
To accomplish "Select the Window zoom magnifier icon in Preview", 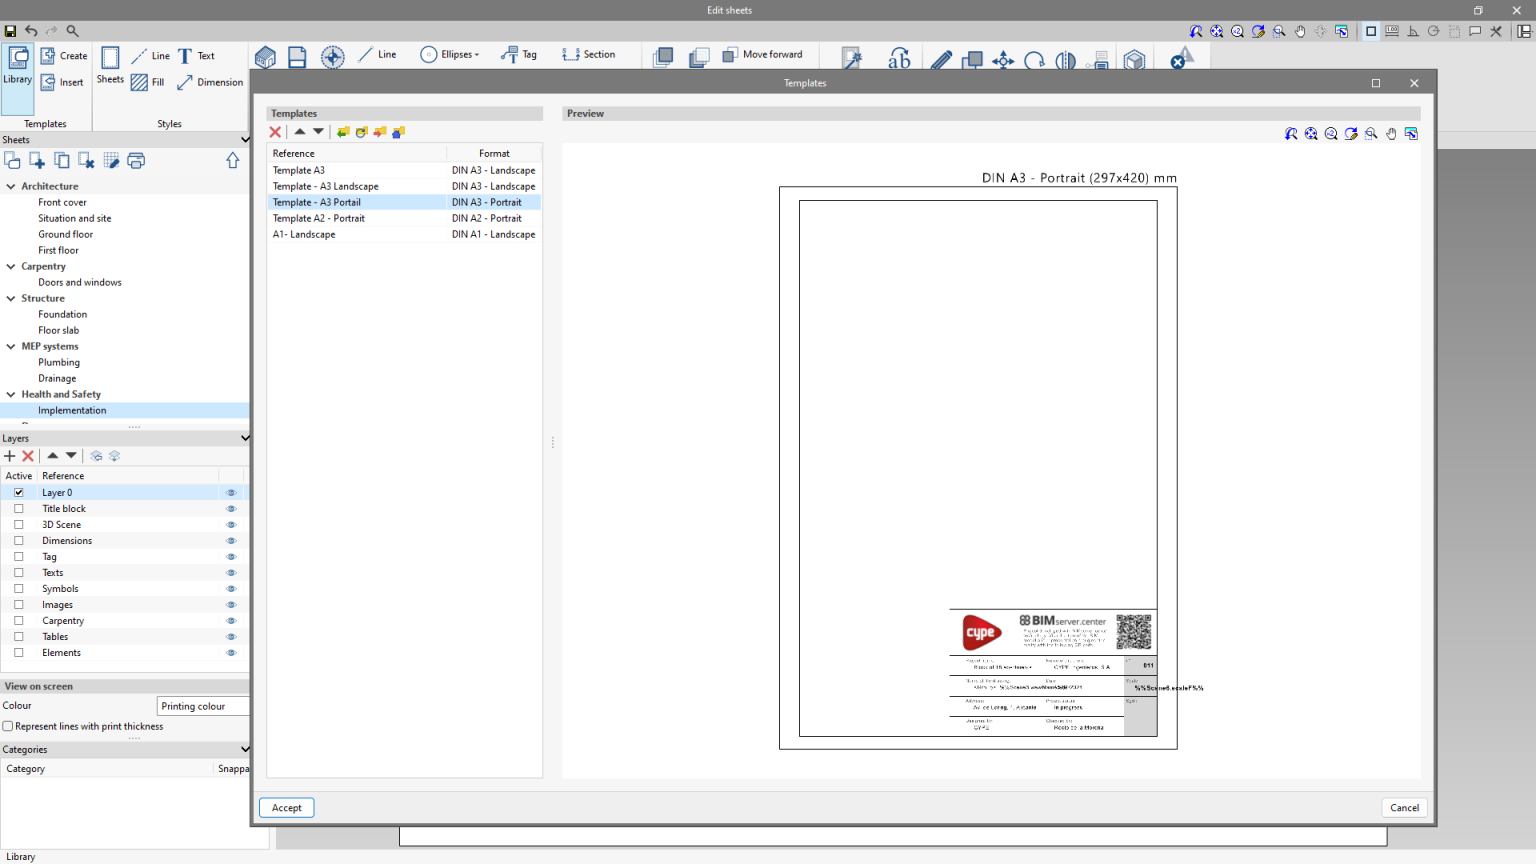I will pyautogui.click(x=1371, y=133).
